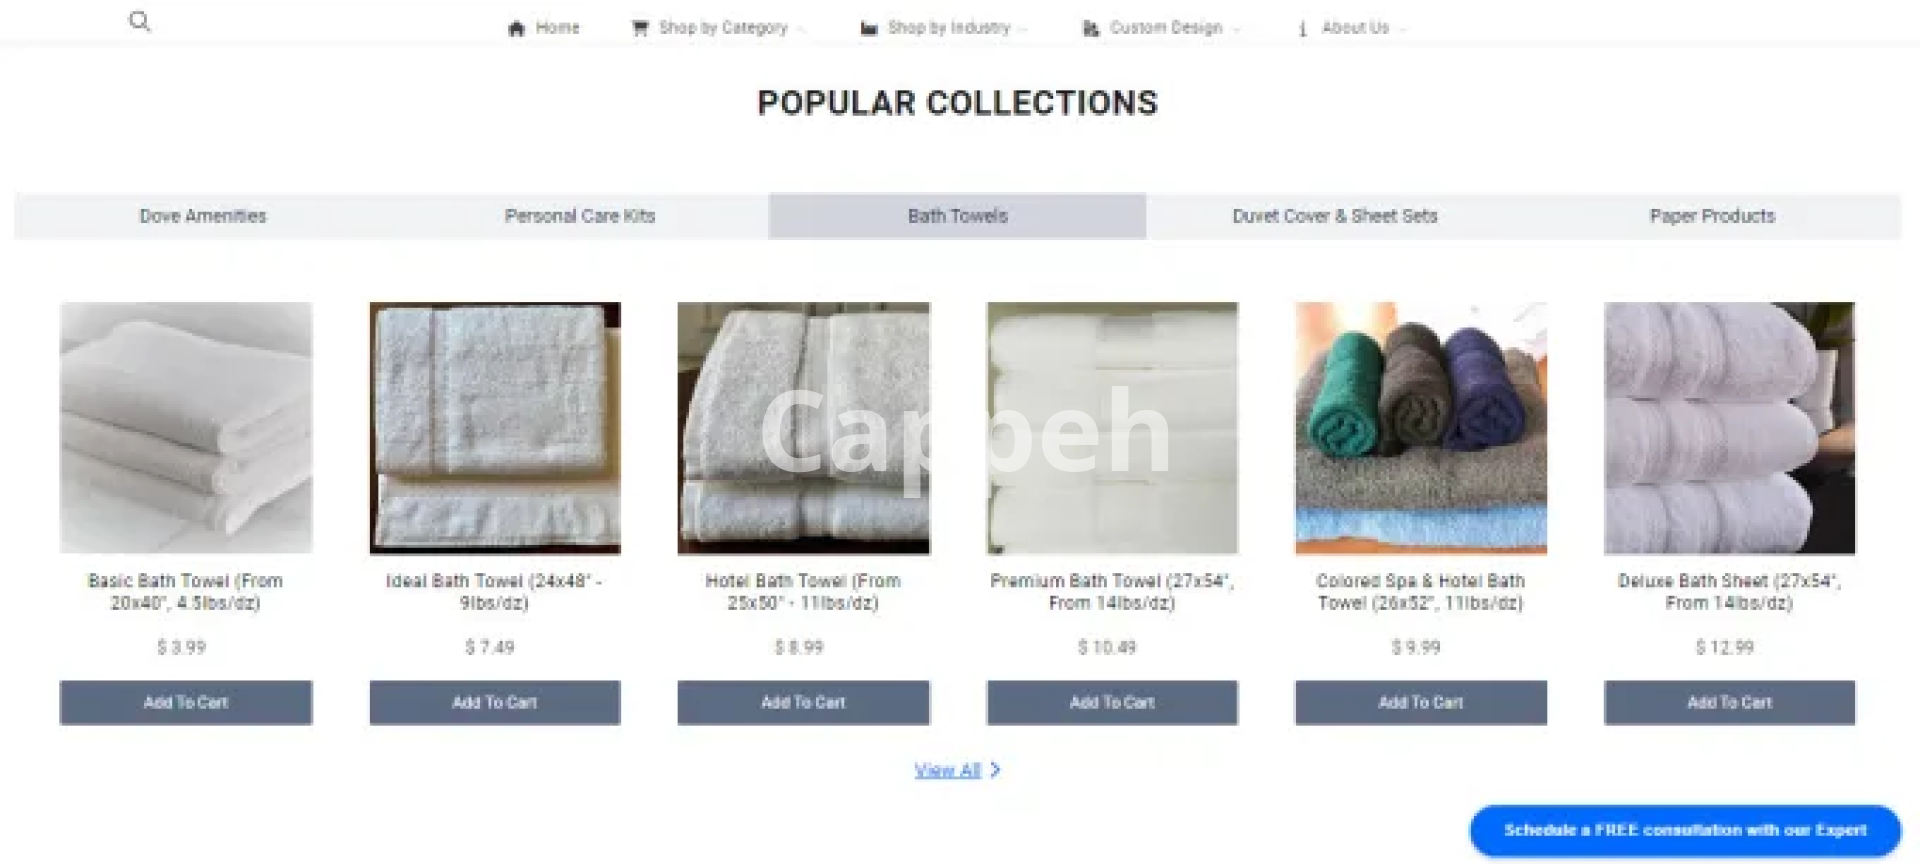This screenshot has width=1920, height=864.
Task: Switch to the Paper Products tab
Action: coord(1712,216)
